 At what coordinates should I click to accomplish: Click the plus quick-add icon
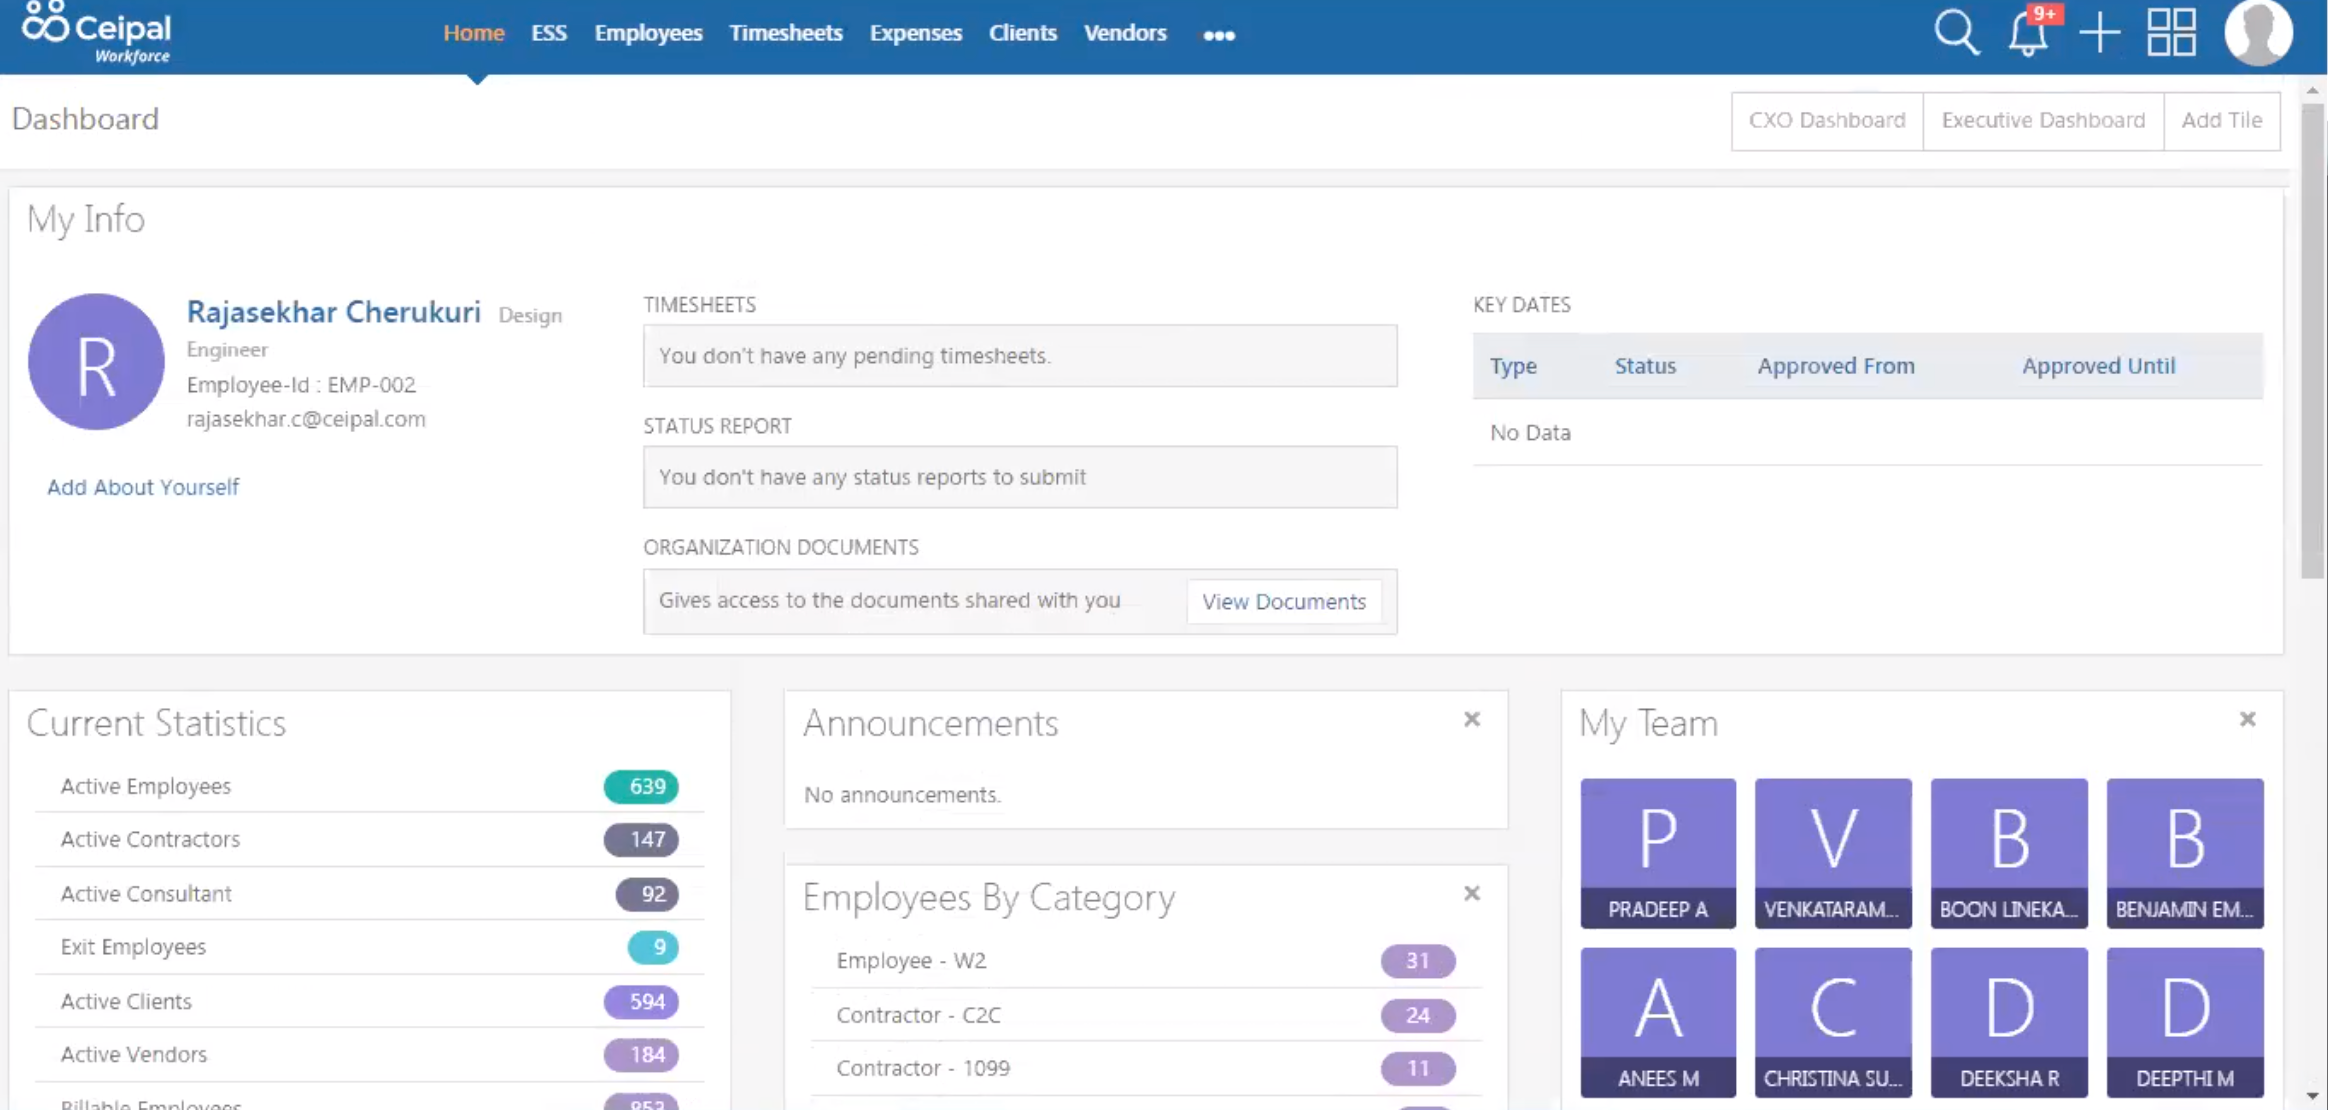pyautogui.click(x=2099, y=33)
